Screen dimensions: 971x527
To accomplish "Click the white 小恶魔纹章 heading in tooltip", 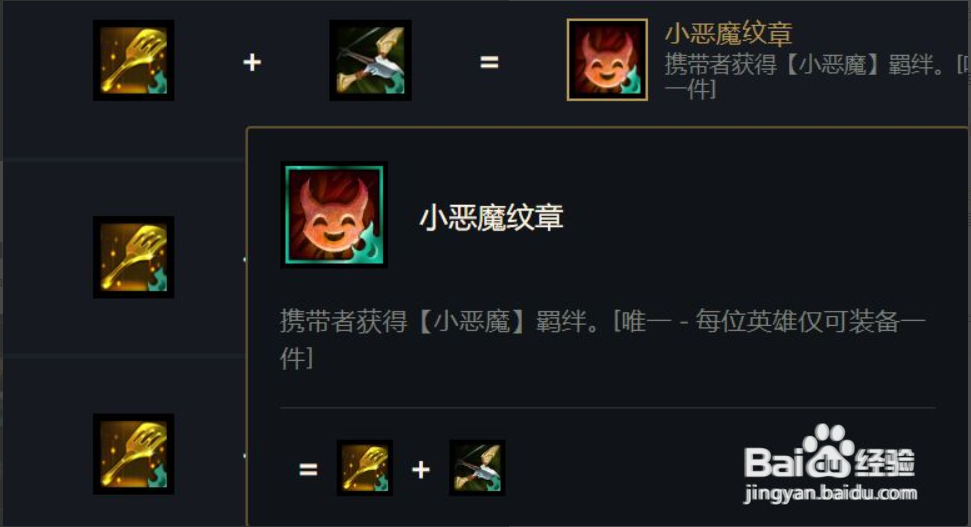I will (491, 218).
